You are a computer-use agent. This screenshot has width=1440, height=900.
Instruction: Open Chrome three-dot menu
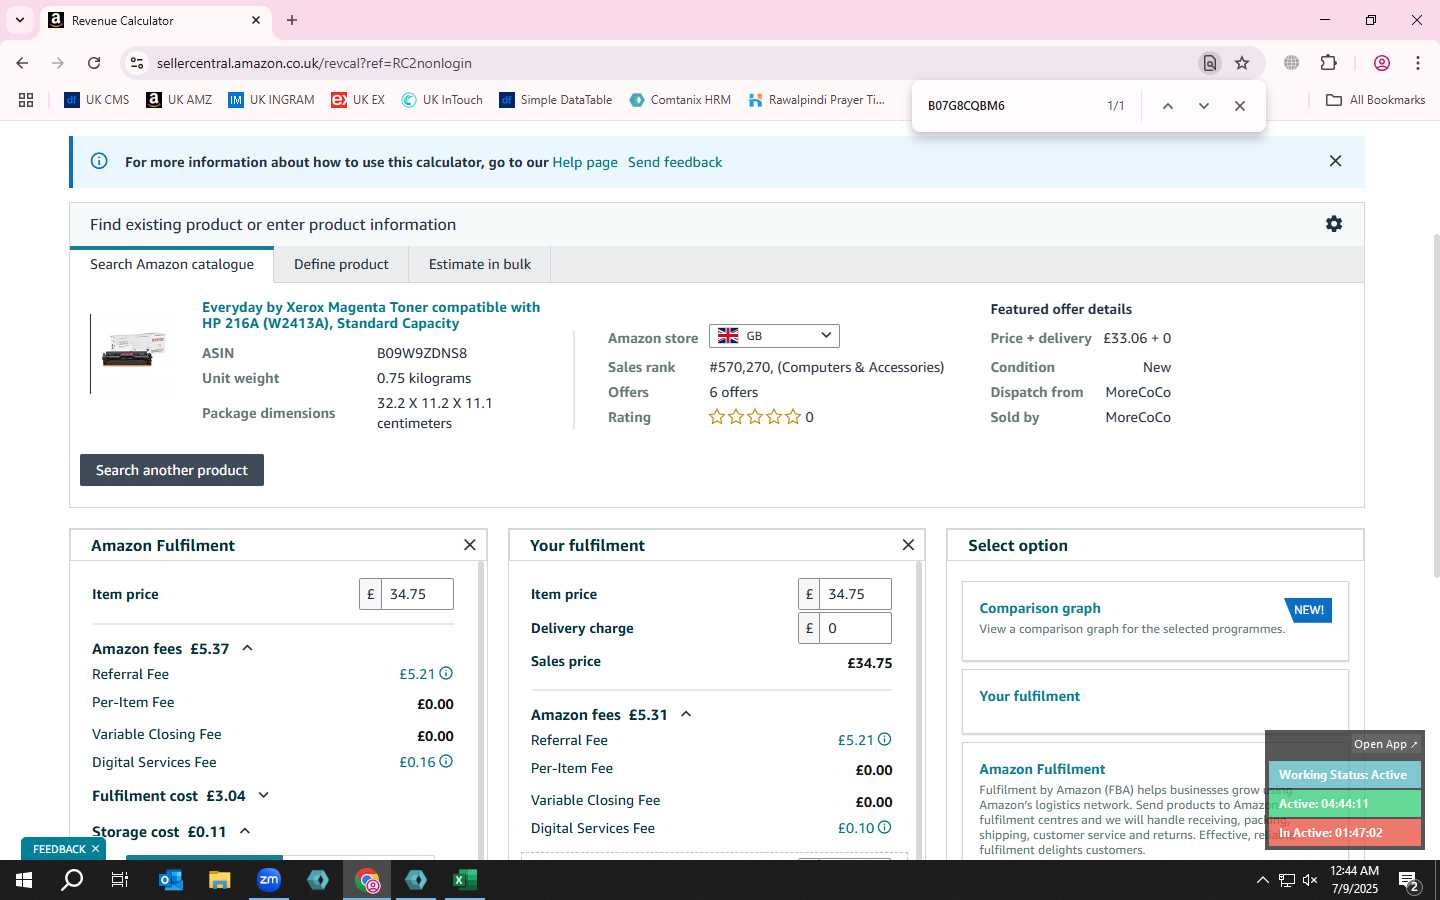click(1418, 63)
